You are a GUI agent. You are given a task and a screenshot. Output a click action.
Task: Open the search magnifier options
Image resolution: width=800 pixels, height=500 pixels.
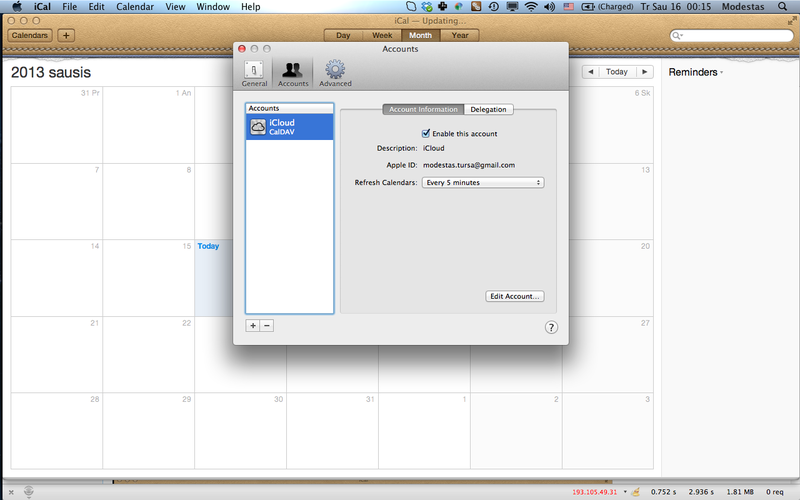677,35
